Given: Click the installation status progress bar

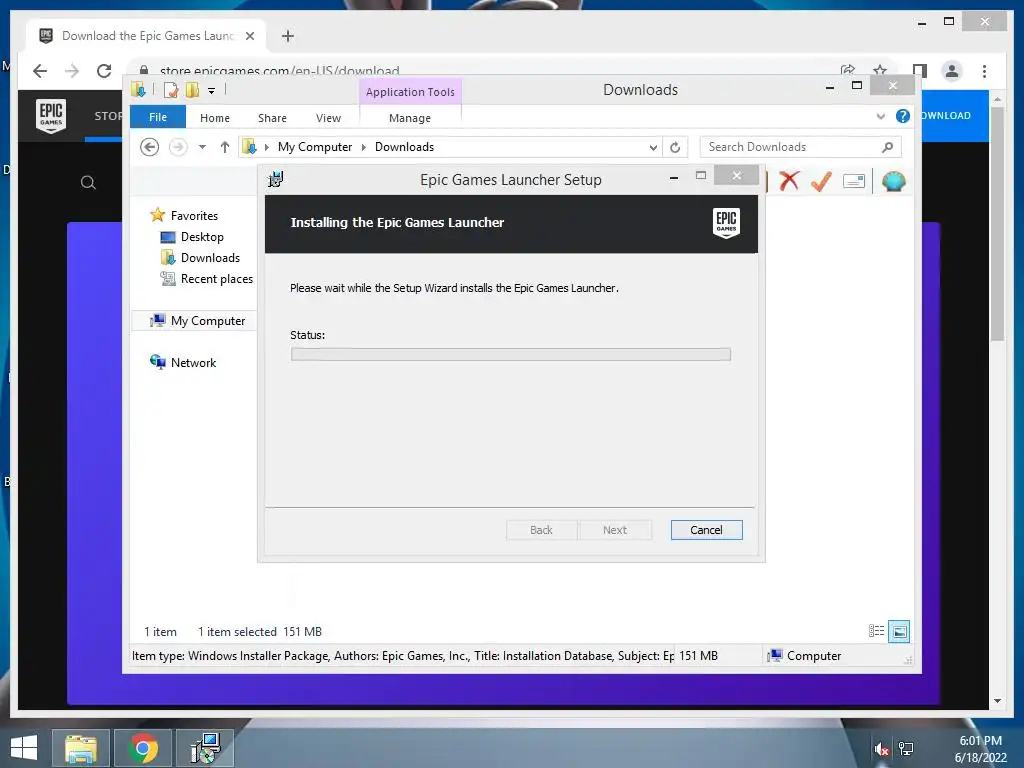Looking at the screenshot, I should pyautogui.click(x=511, y=354).
